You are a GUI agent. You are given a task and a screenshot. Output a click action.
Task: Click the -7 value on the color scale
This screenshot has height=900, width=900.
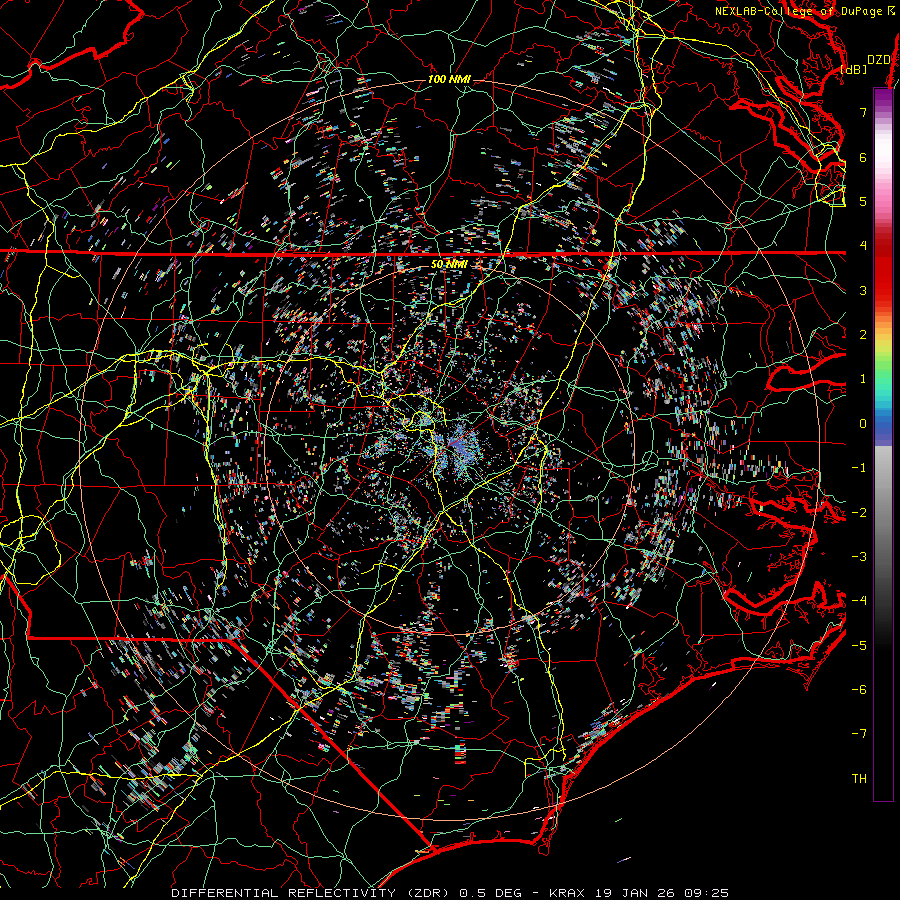coord(859,734)
